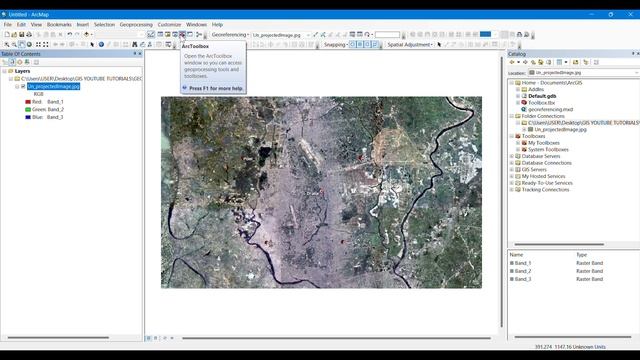Click the Green Band_2 color swatch
The width and height of the screenshot is (640, 360).
(28, 109)
